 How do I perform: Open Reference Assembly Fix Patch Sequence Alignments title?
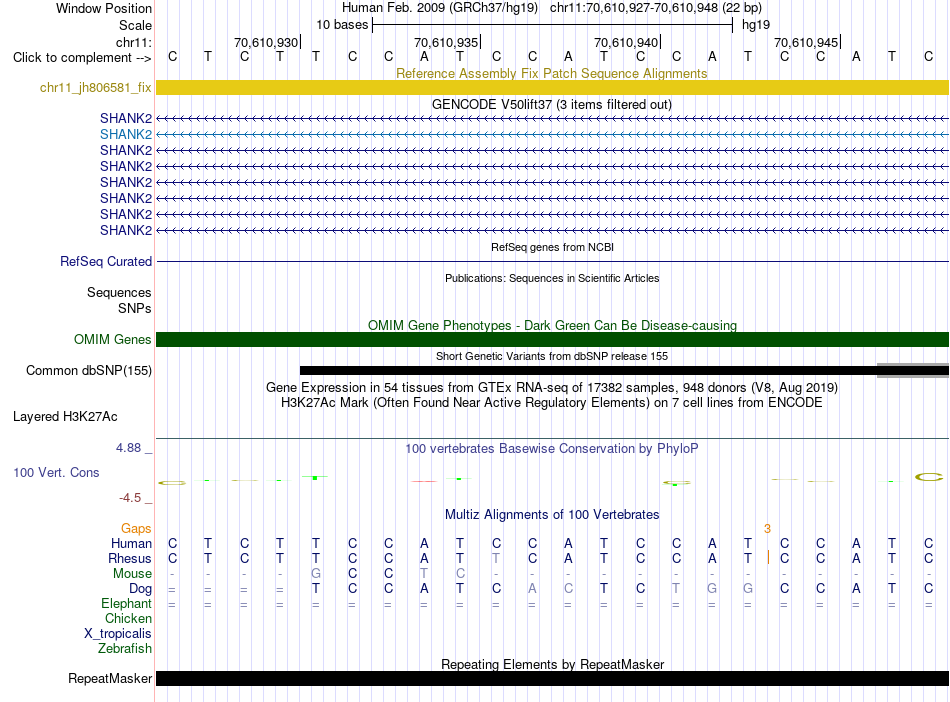552,73
